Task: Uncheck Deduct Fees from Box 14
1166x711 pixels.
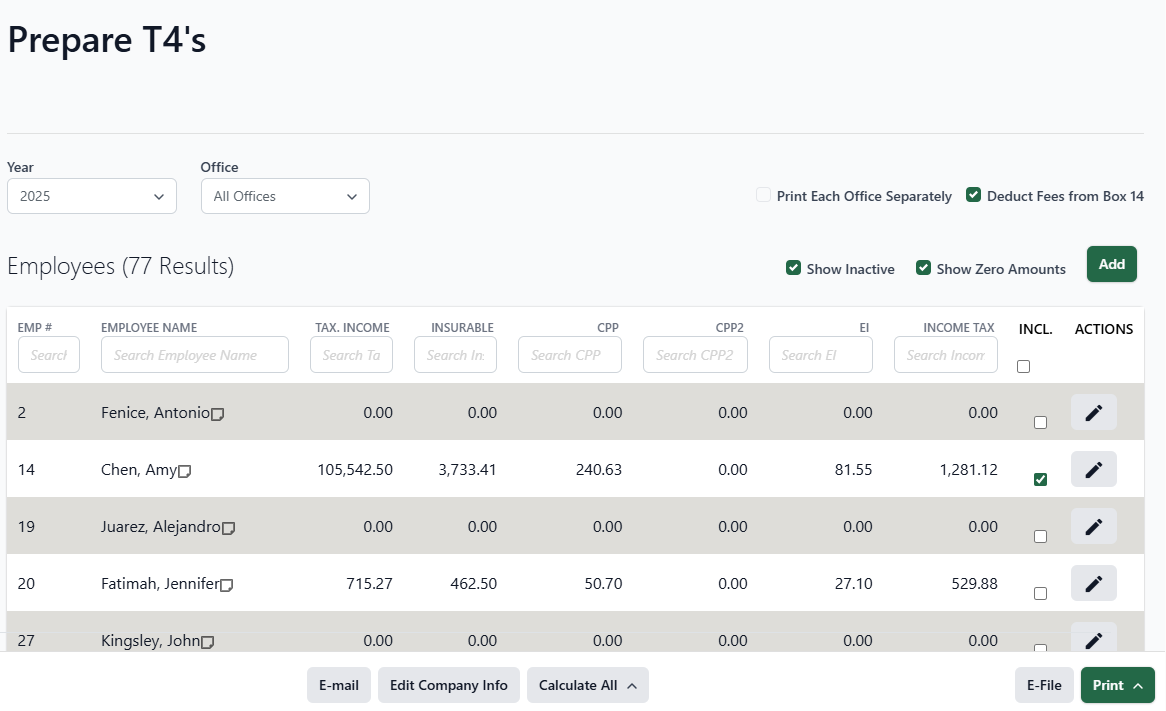Action: [x=973, y=195]
